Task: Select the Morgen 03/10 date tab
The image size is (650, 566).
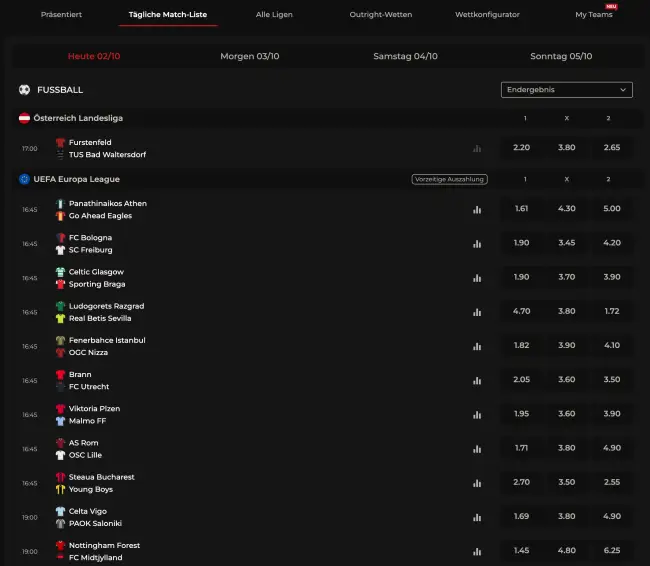Action: (249, 56)
